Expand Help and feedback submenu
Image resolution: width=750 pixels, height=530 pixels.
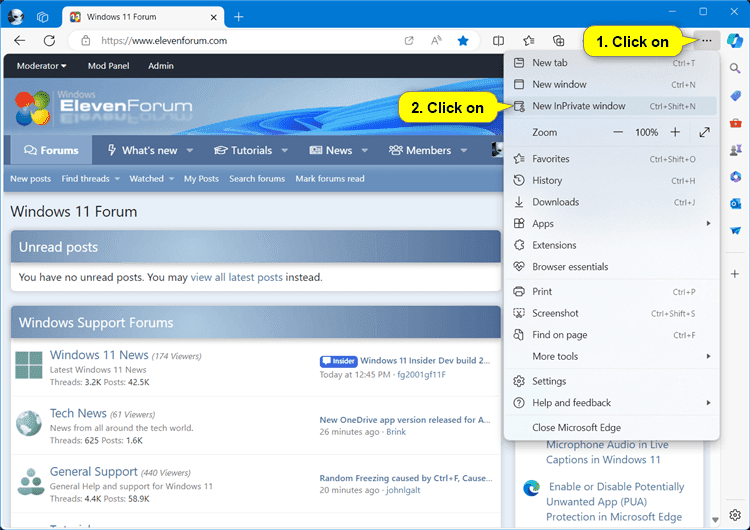click(x=611, y=403)
